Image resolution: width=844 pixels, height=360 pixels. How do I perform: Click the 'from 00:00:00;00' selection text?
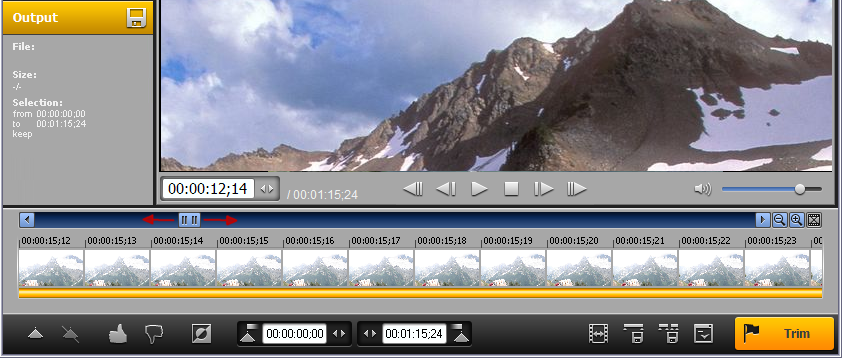(49, 114)
